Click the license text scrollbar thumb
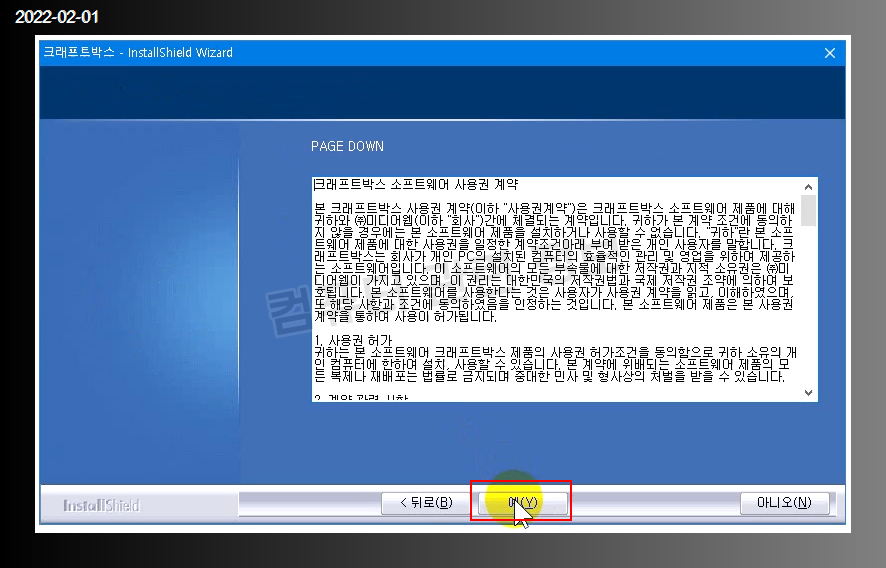This screenshot has height=568, width=886. click(x=809, y=211)
